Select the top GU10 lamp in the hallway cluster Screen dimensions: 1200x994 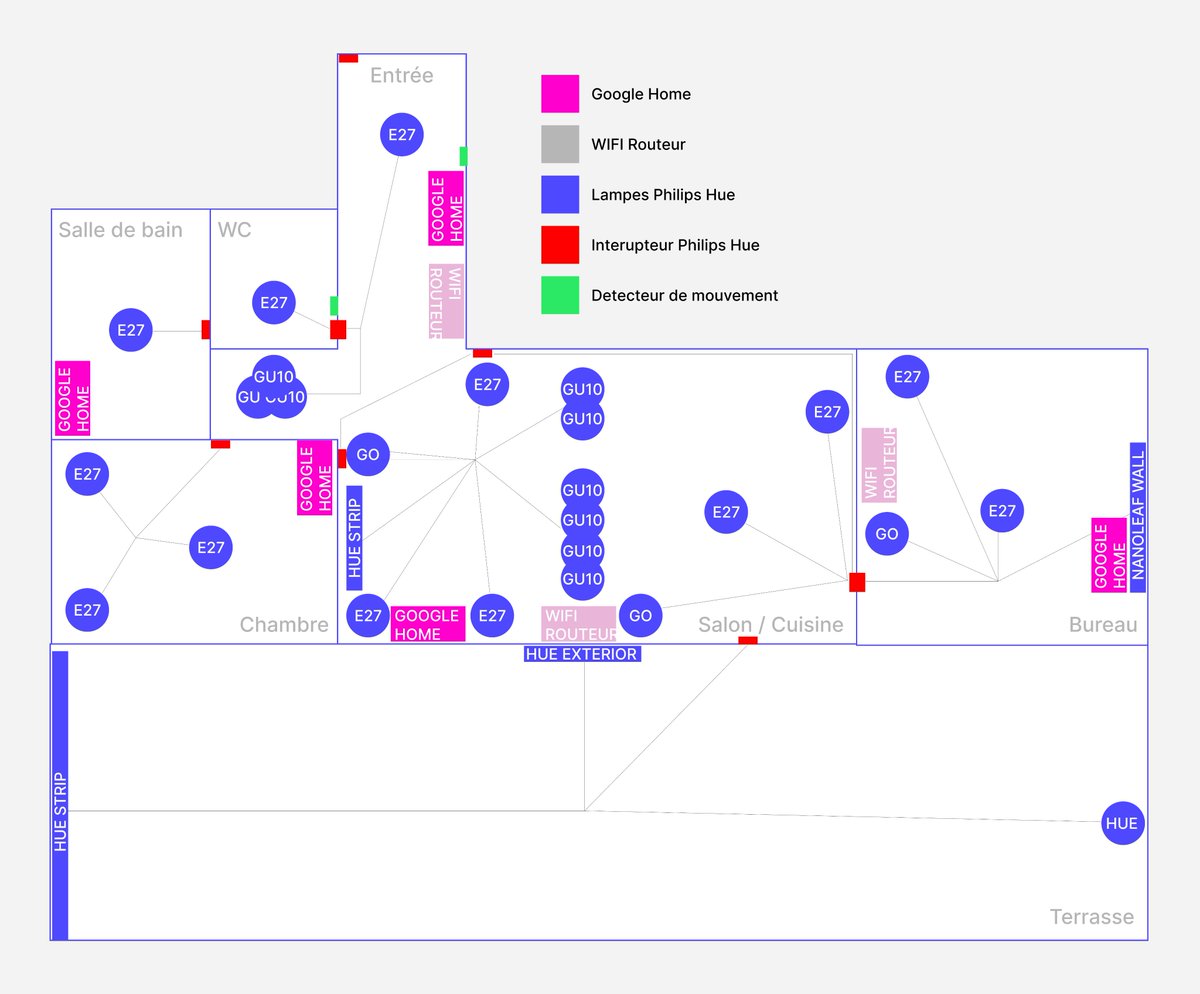274,376
